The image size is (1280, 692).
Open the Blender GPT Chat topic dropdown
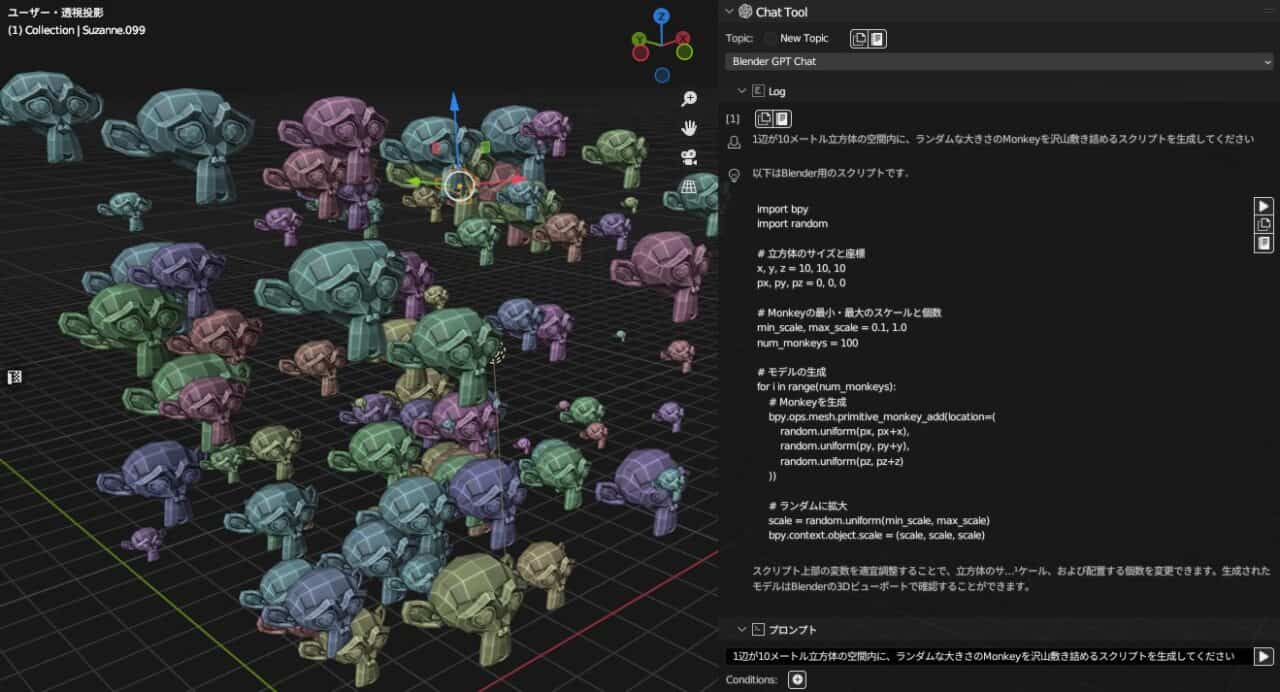pyautogui.click(x=1000, y=61)
